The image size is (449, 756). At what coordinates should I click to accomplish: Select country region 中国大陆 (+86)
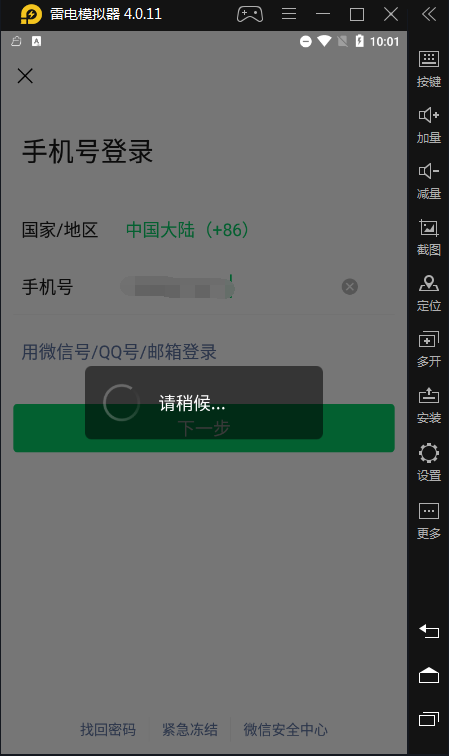187,230
